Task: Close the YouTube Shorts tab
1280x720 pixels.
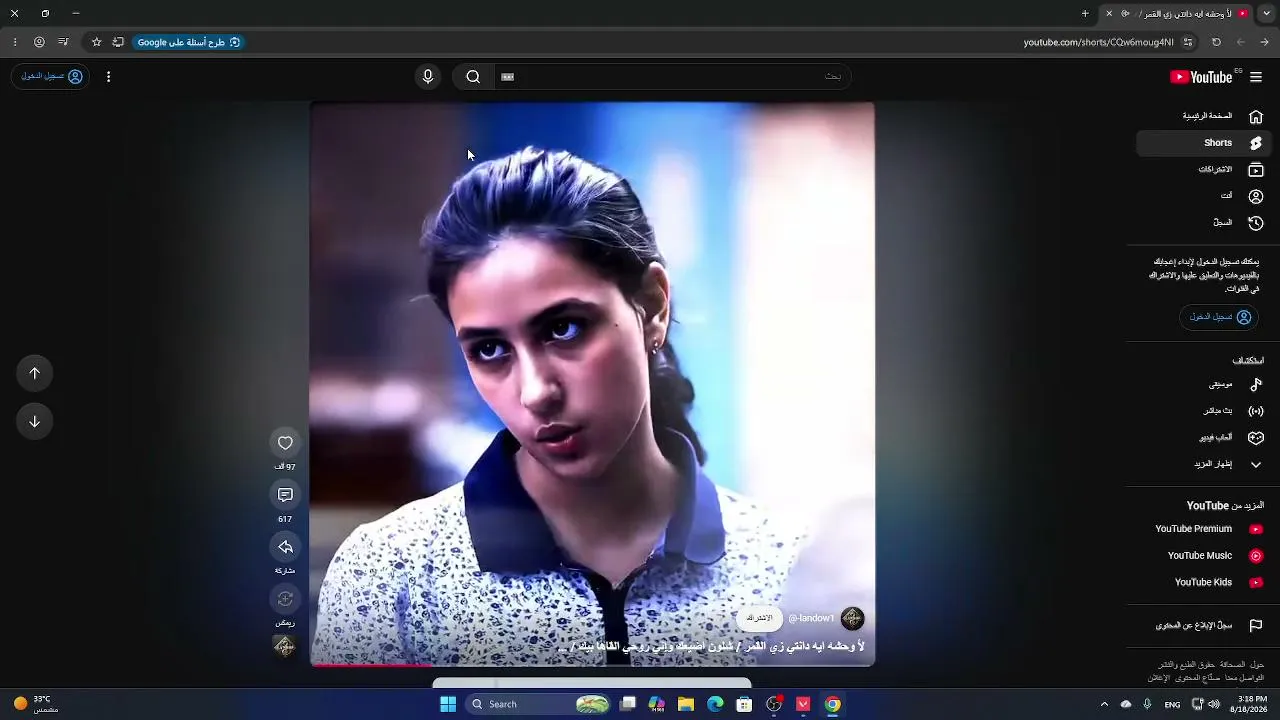Action: [1109, 14]
